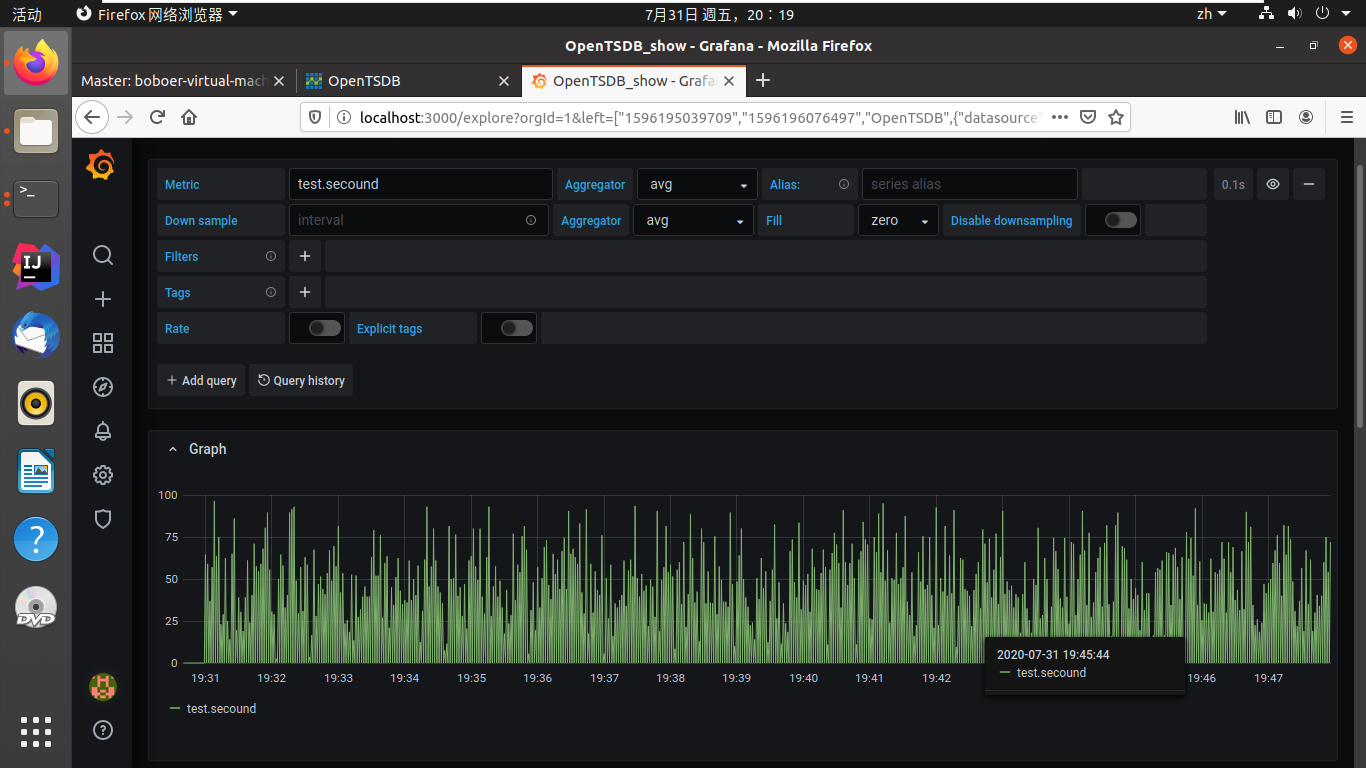
Task: Open the Create plus menu in sidebar
Action: pyautogui.click(x=102, y=299)
